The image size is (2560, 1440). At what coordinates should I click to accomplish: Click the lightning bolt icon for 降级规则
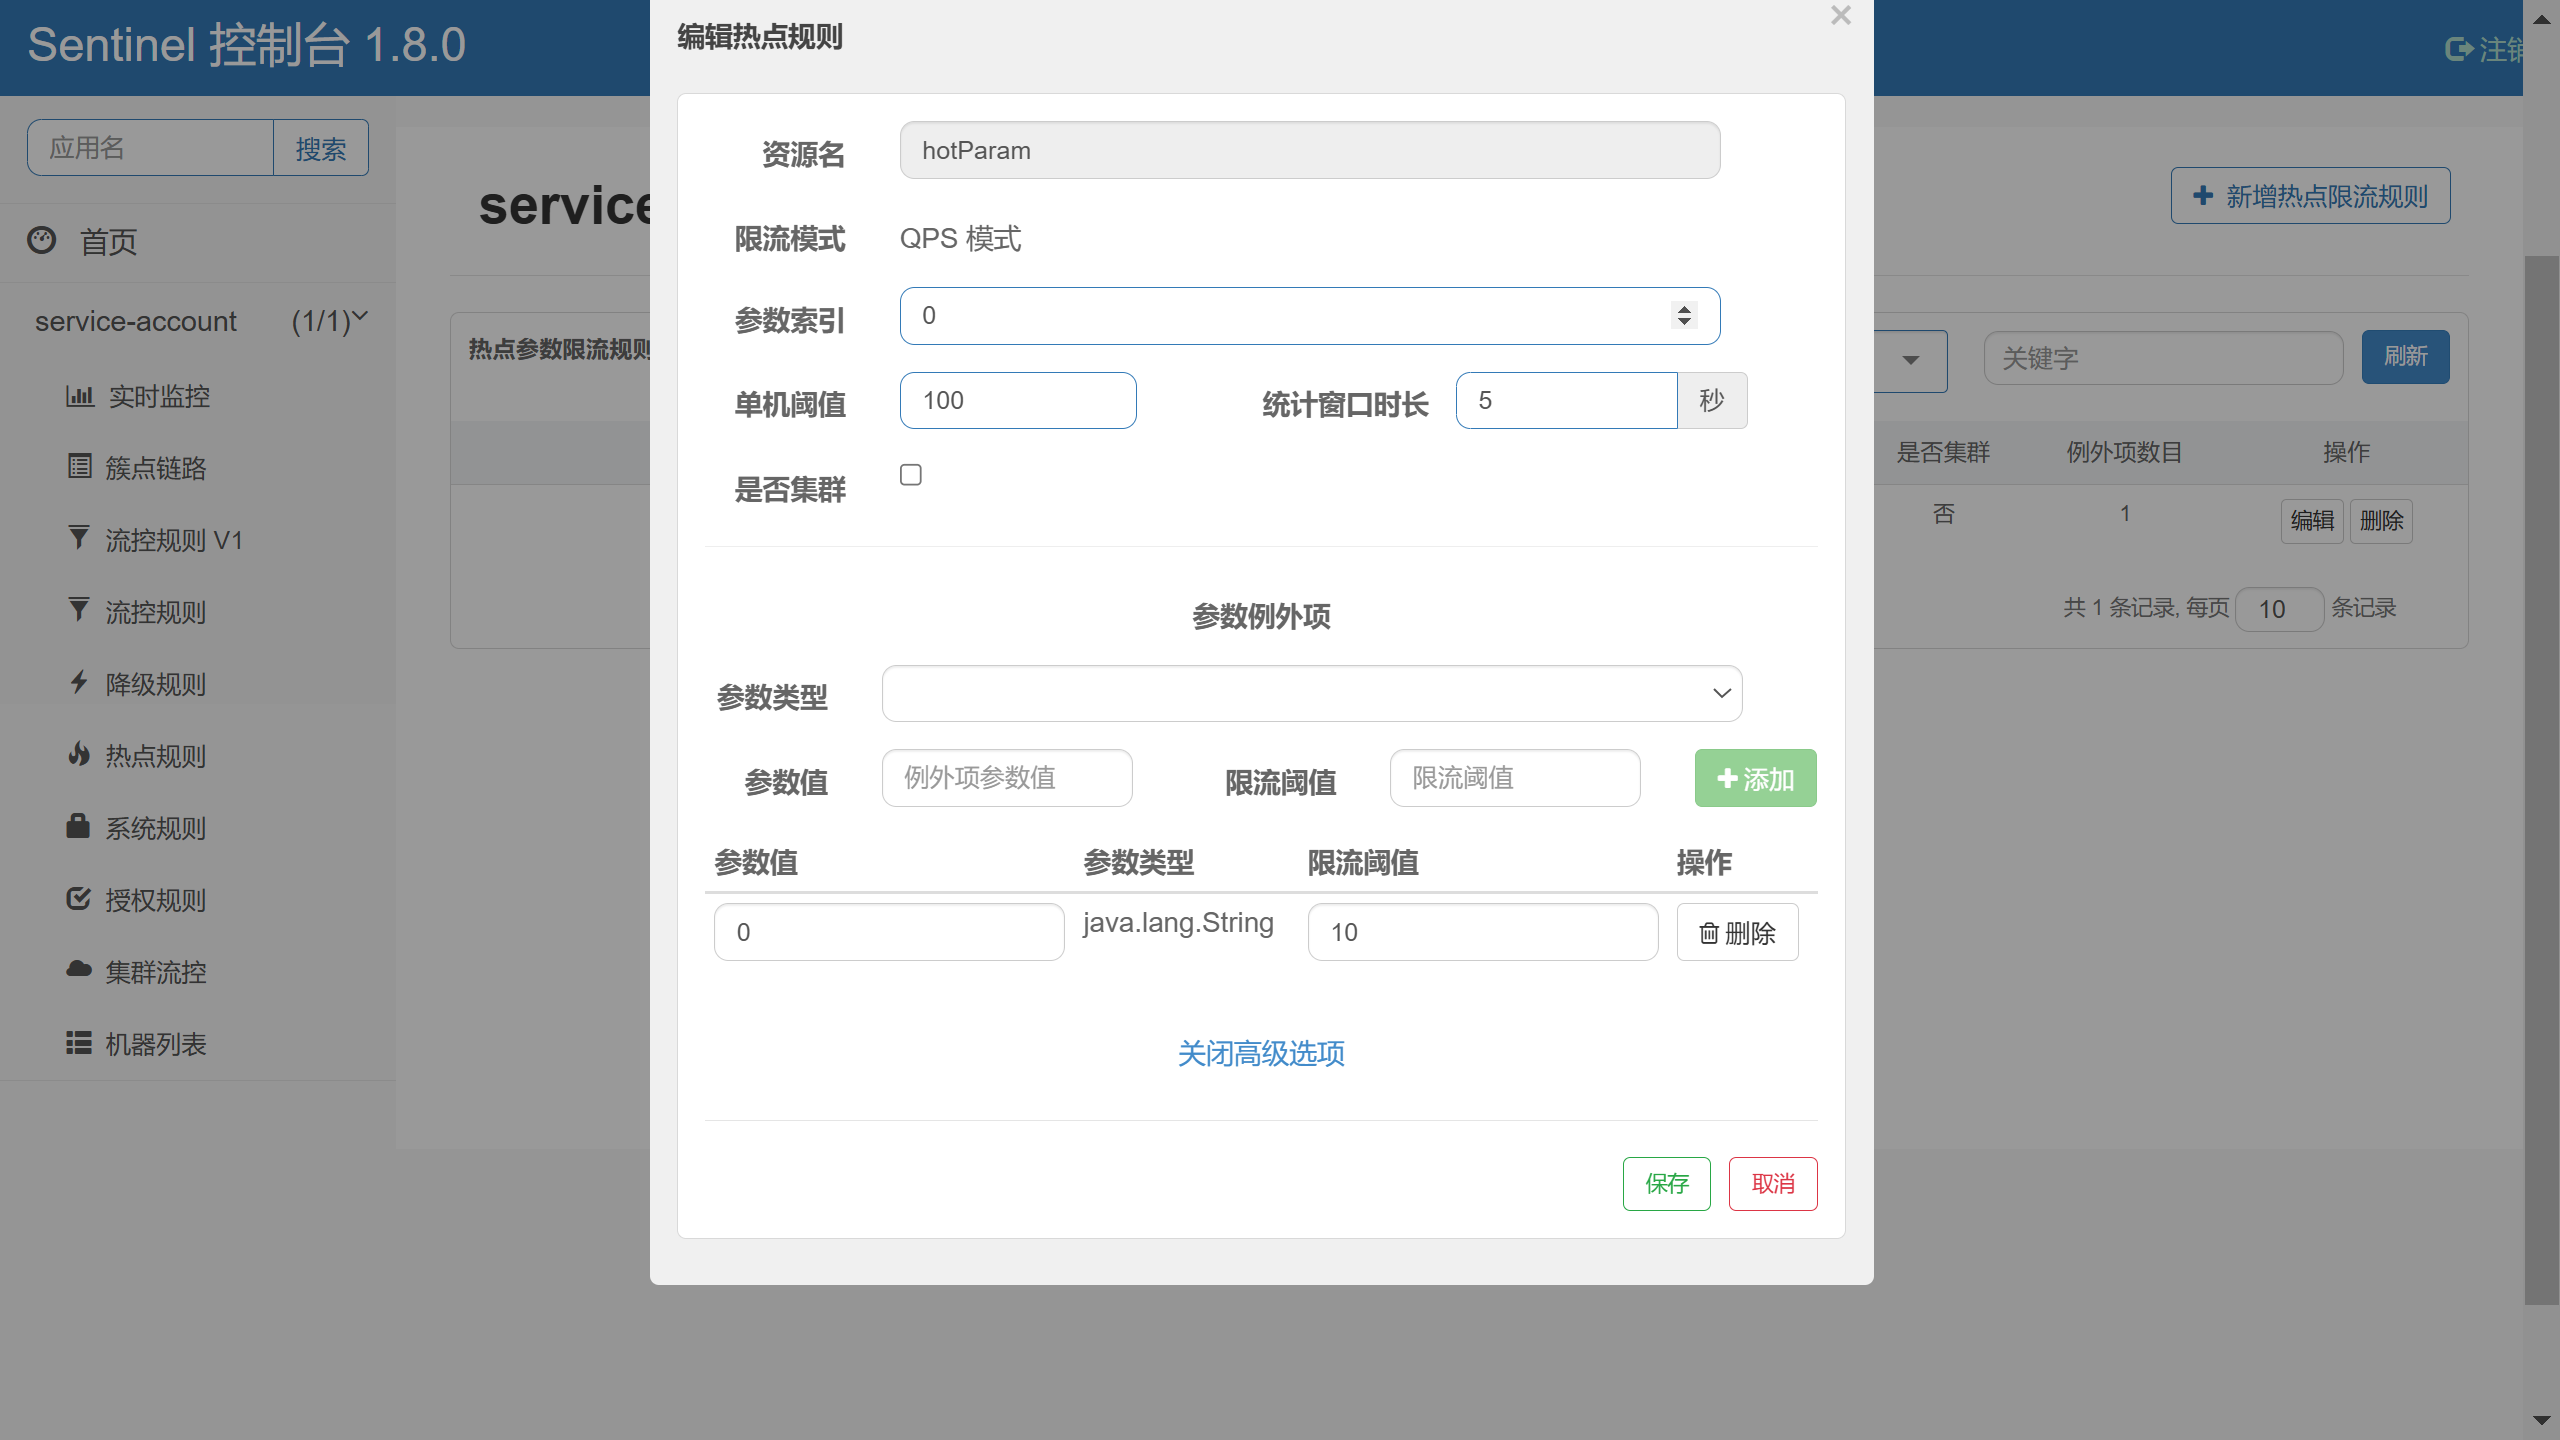tap(78, 682)
